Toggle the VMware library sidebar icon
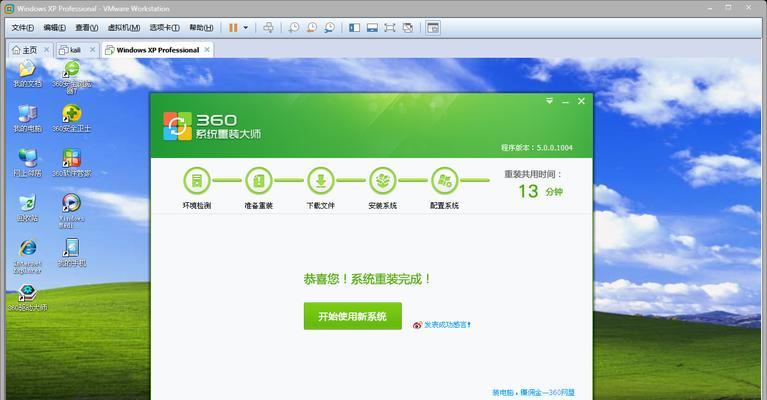 coord(355,28)
